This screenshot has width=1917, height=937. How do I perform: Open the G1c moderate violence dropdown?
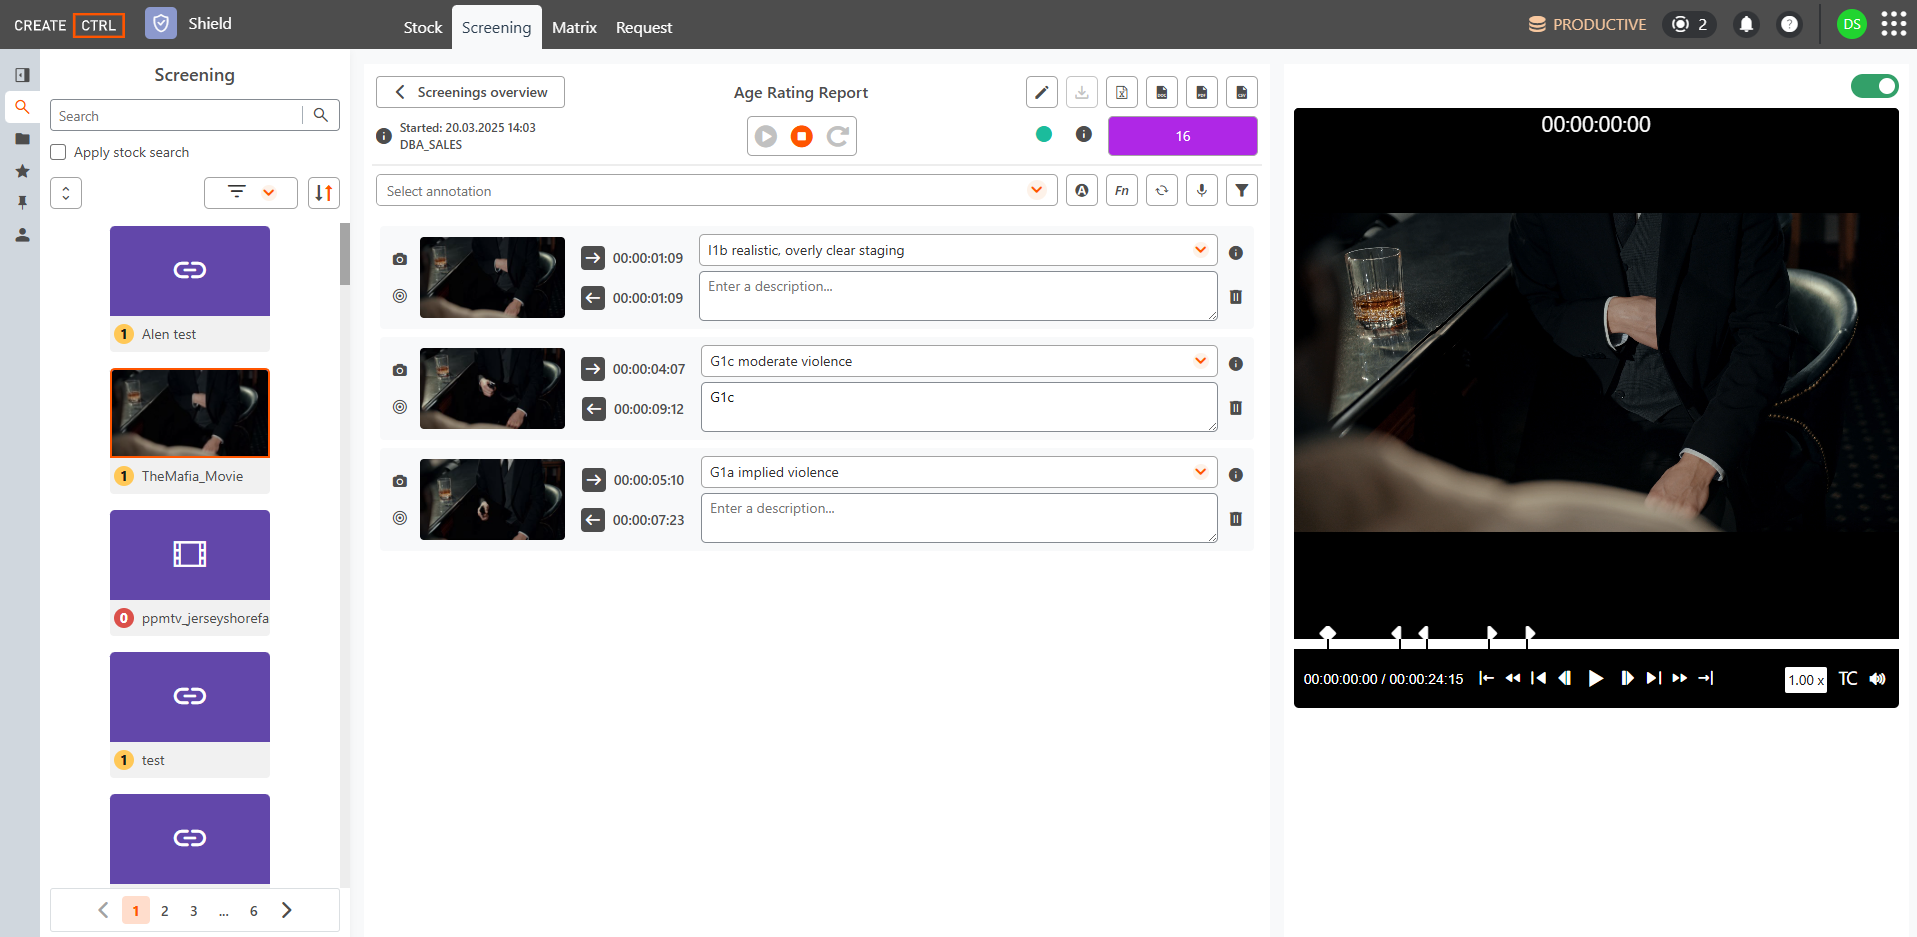tap(959, 361)
